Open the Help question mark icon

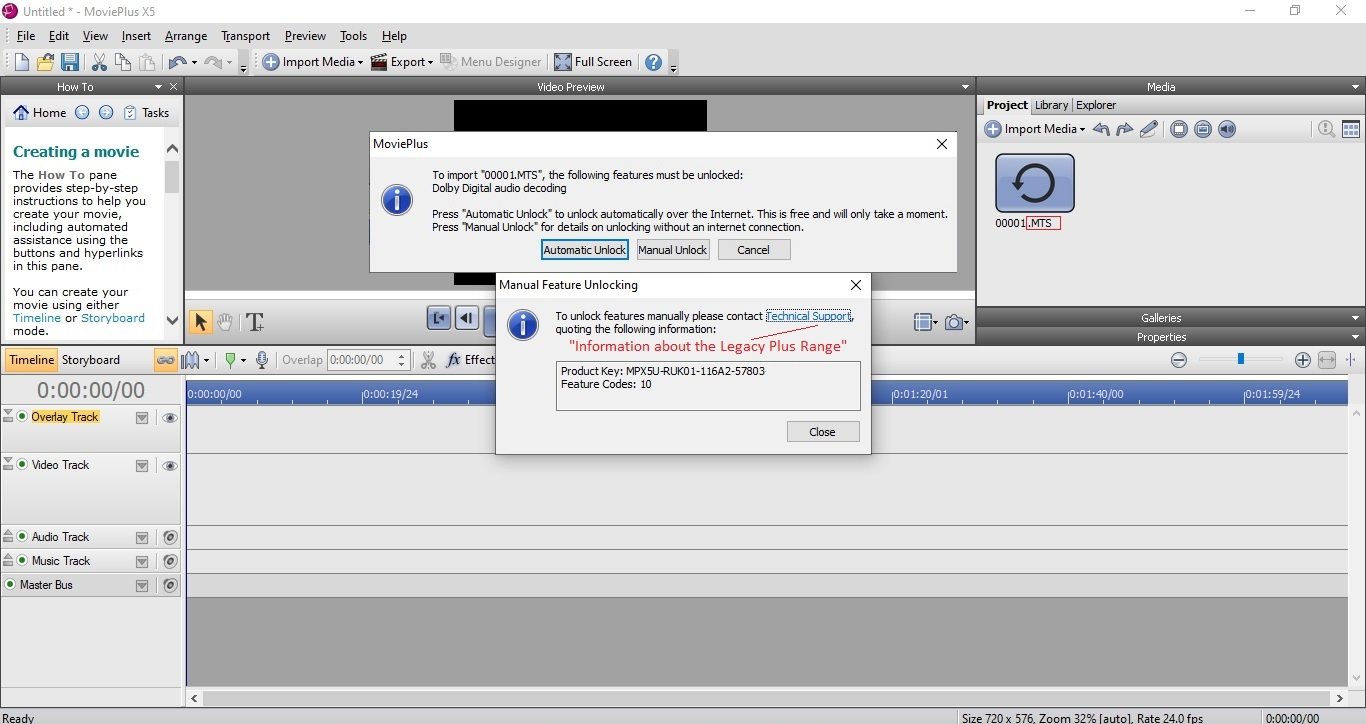653,62
